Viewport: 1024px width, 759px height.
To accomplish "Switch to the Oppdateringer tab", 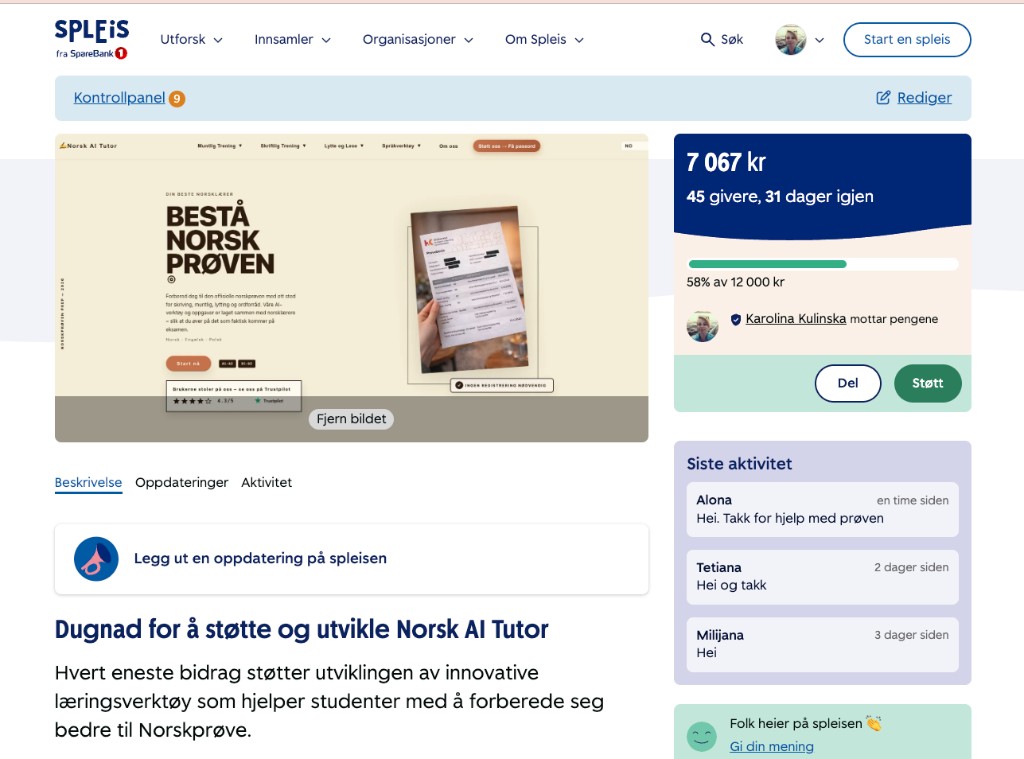I will tap(182, 482).
